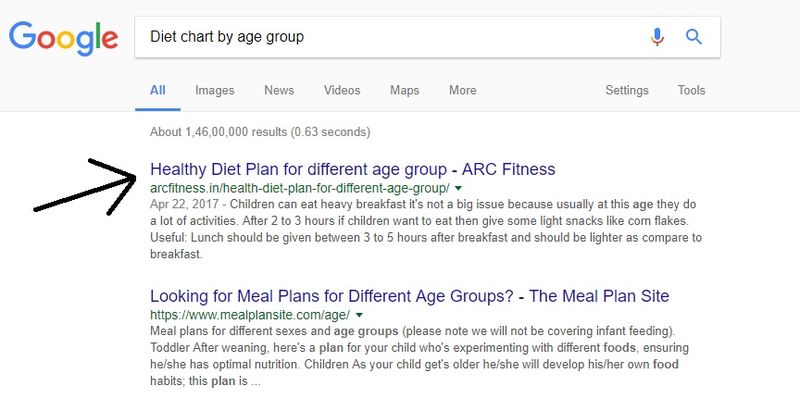The height and width of the screenshot is (411, 800).
Task: Expand the dropdown arrow beside the arcfitness.in URL
Action: (x=458, y=188)
